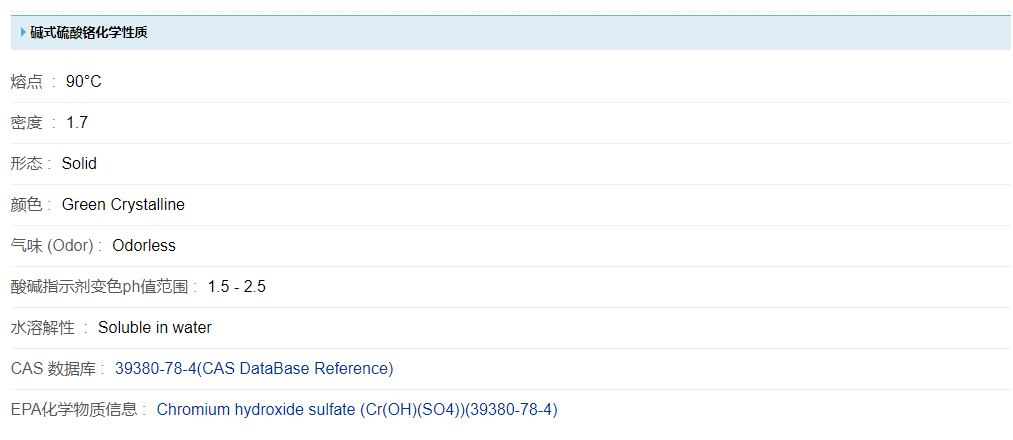Click the 熔点 label

click(27, 82)
